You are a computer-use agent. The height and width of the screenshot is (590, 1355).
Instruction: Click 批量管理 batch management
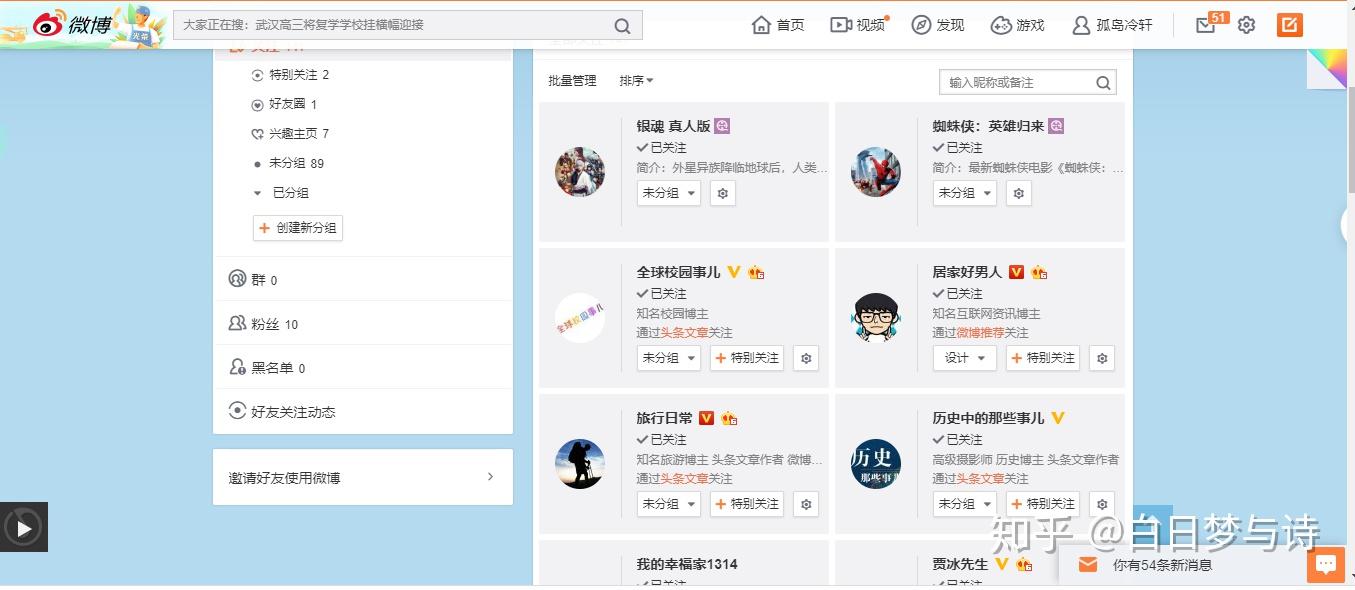click(x=572, y=81)
